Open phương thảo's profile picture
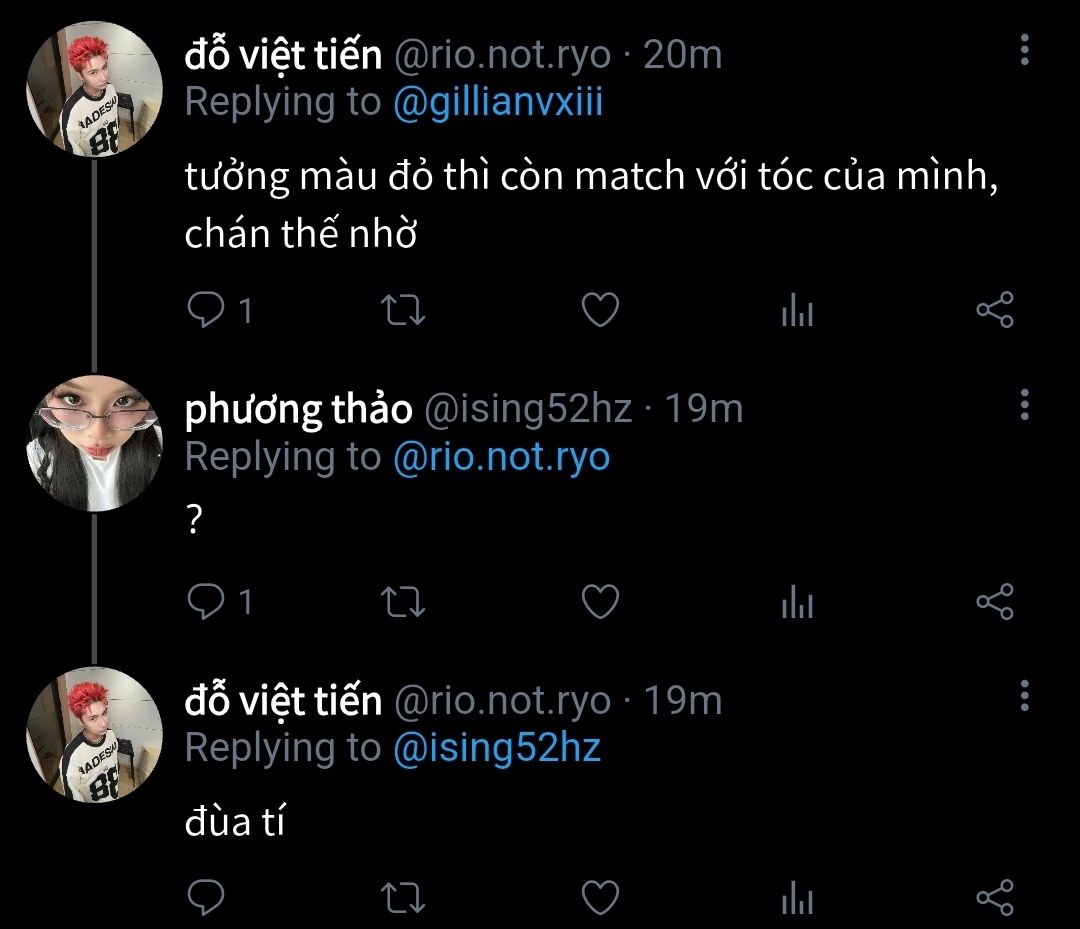This screenshot has width=1080, height=929. click(x=93, y=444)
